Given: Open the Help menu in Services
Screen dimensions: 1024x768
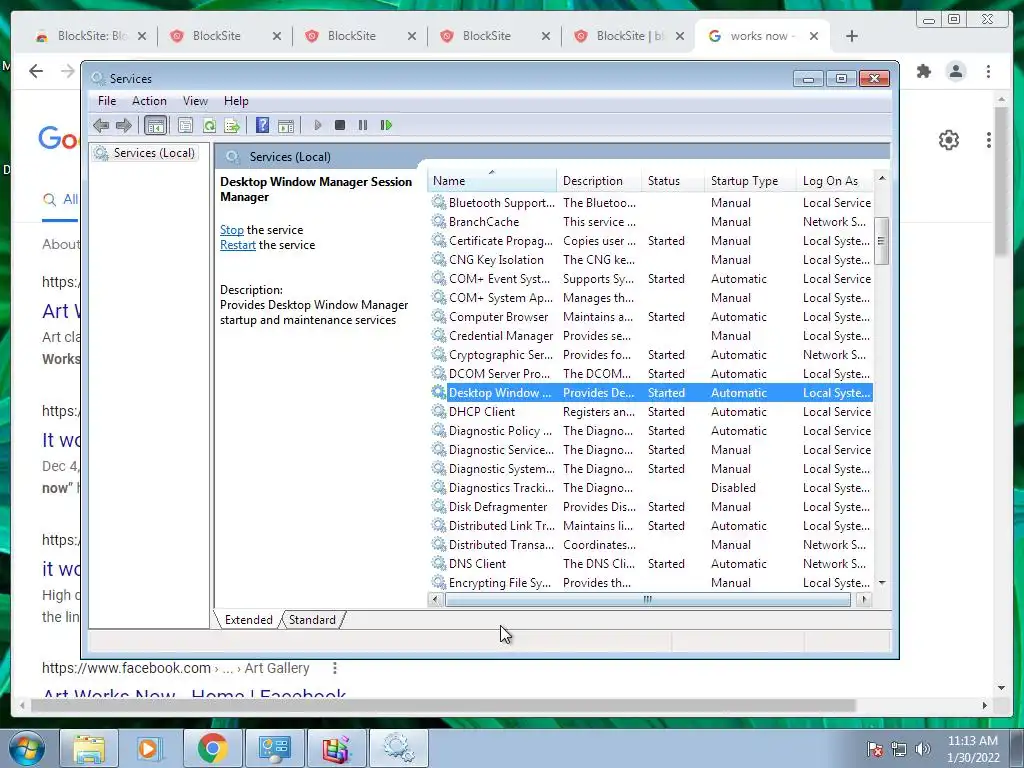Looking at the screenshot, I should (236, 101).
